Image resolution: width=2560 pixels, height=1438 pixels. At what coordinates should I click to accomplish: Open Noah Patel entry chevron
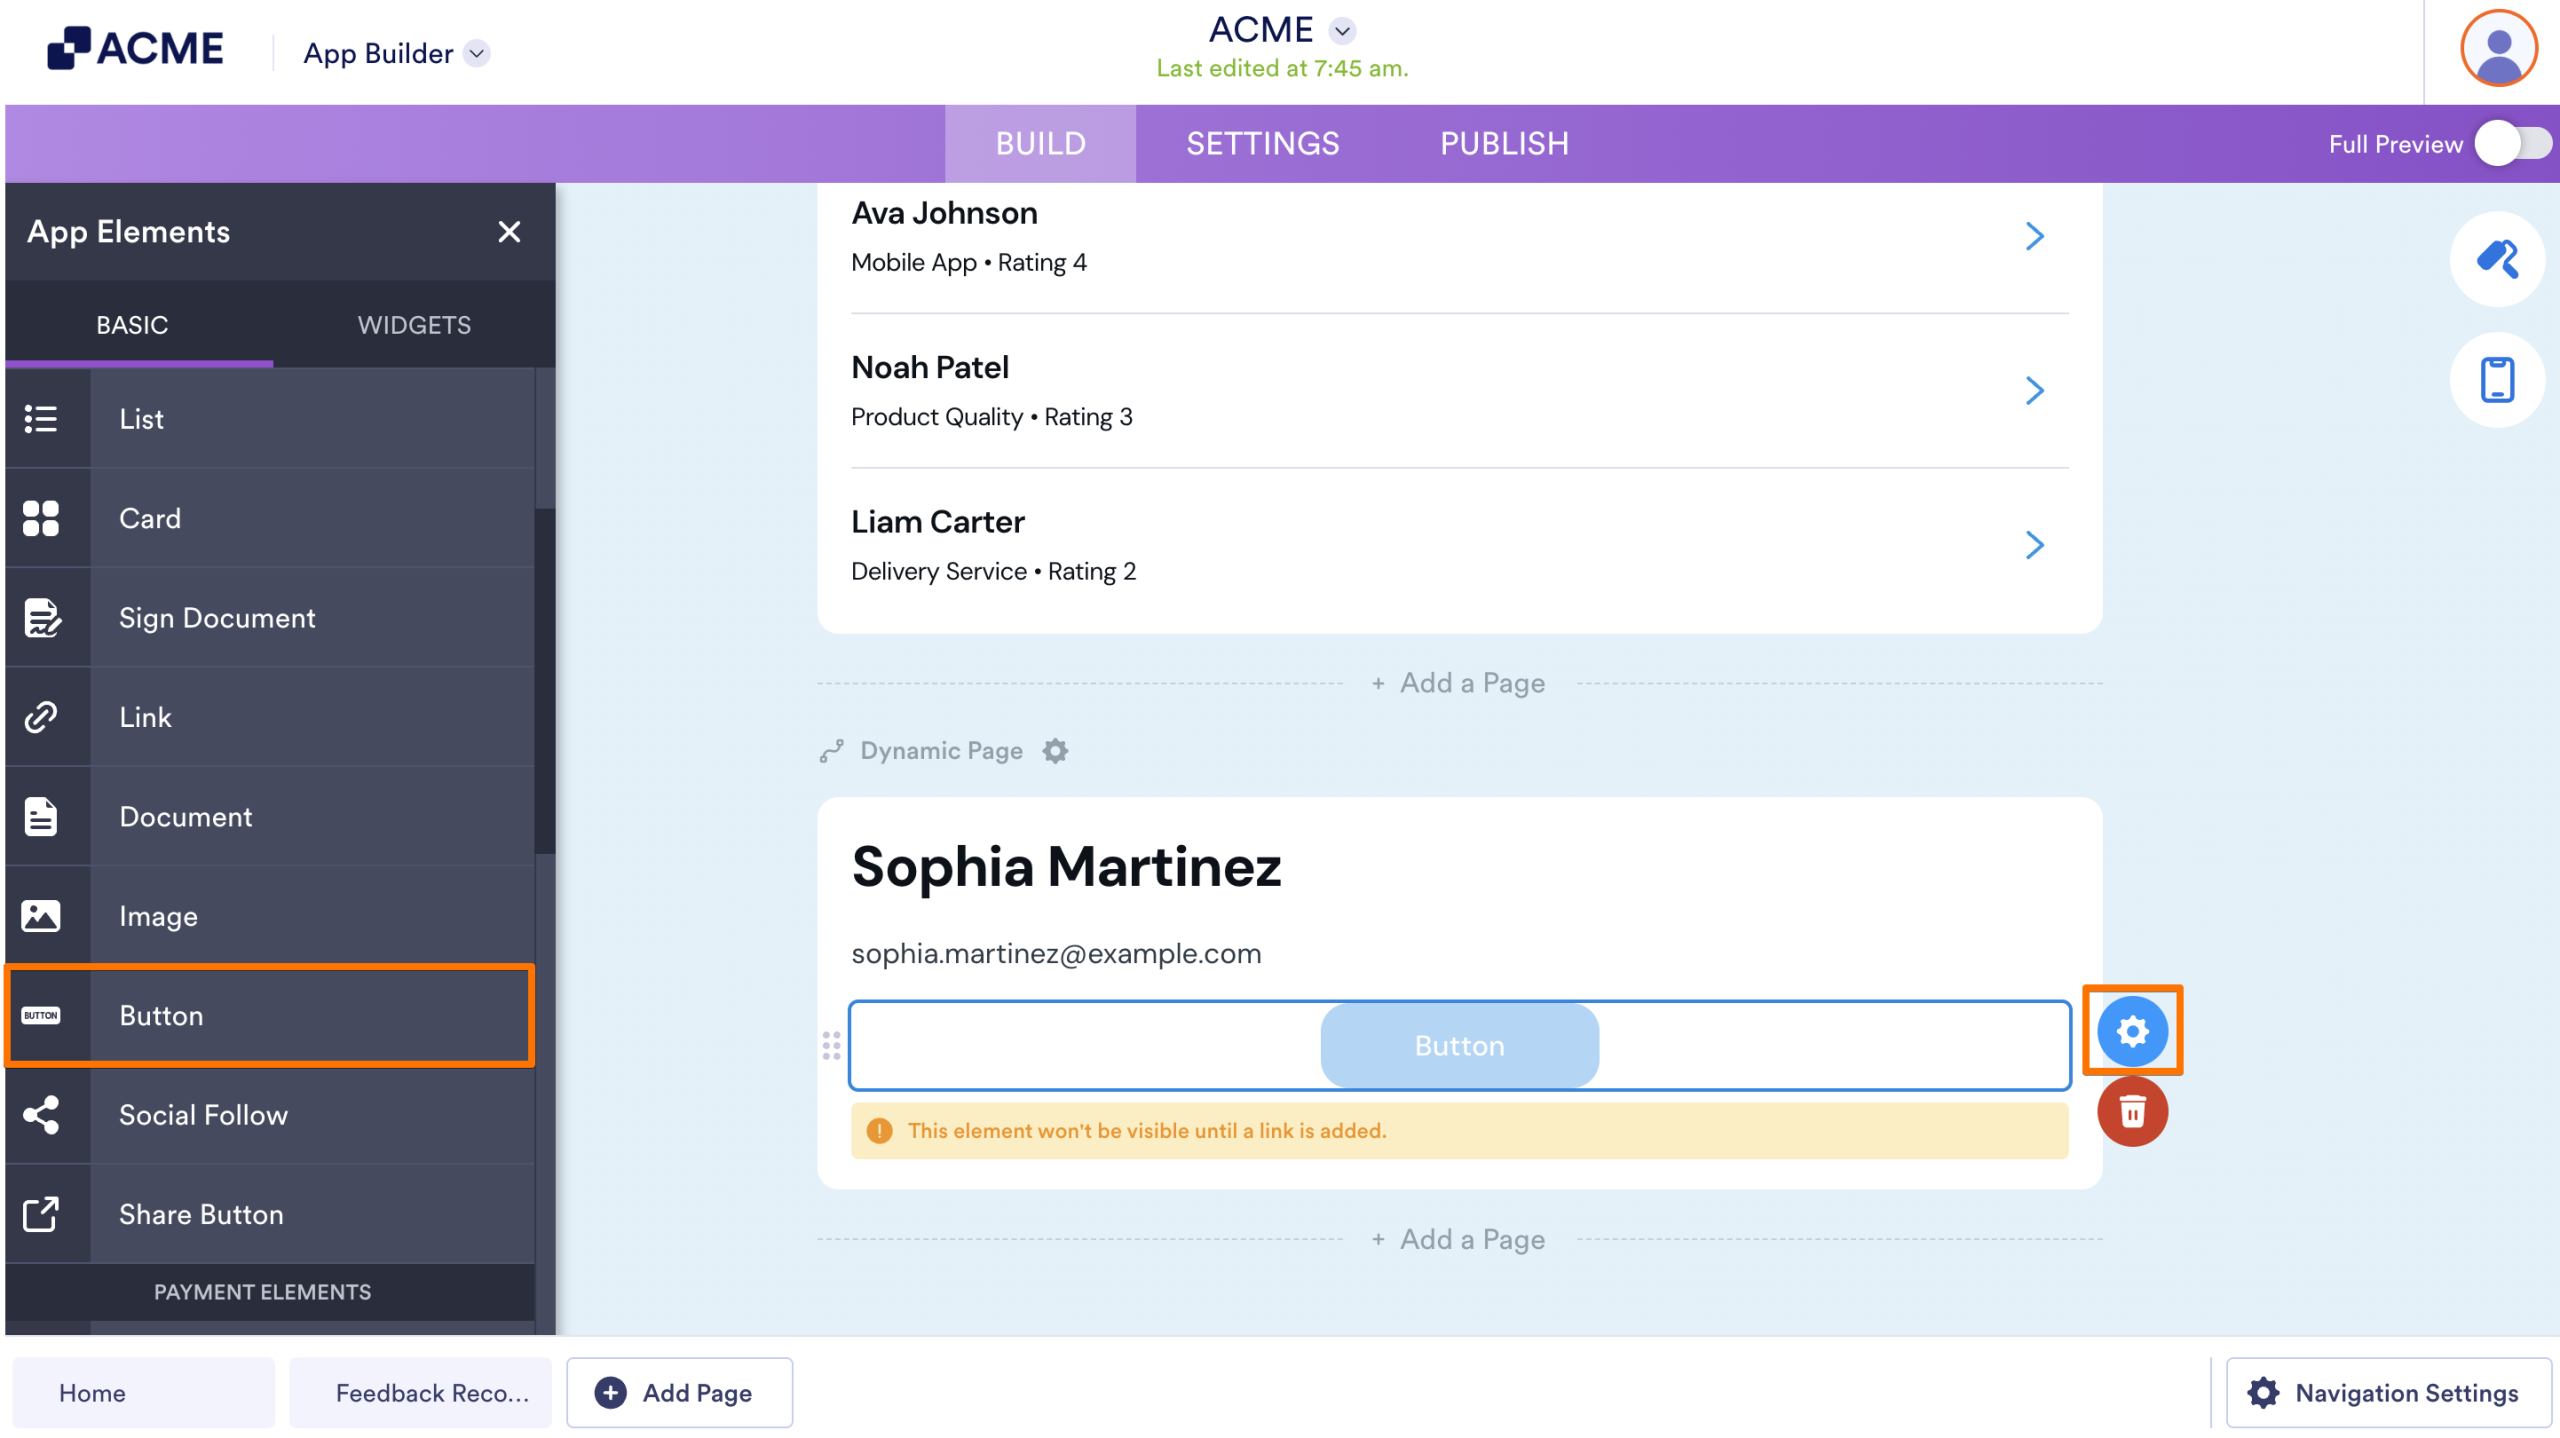point(2034,391)
